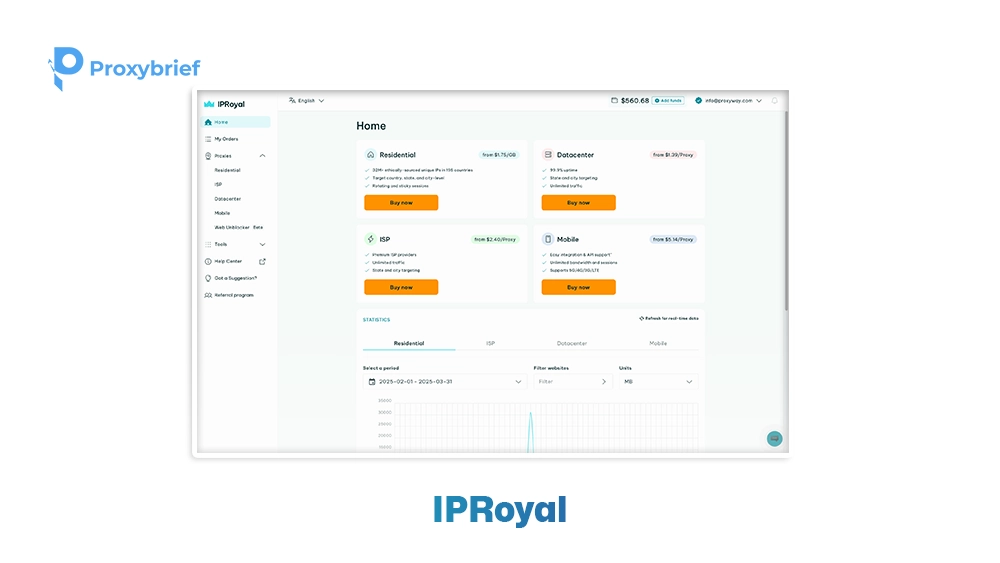The height and width of the screenshot is (563, 1000).
Task: Click the calendar icon in period selector
Action: click(x=372, y=382)
